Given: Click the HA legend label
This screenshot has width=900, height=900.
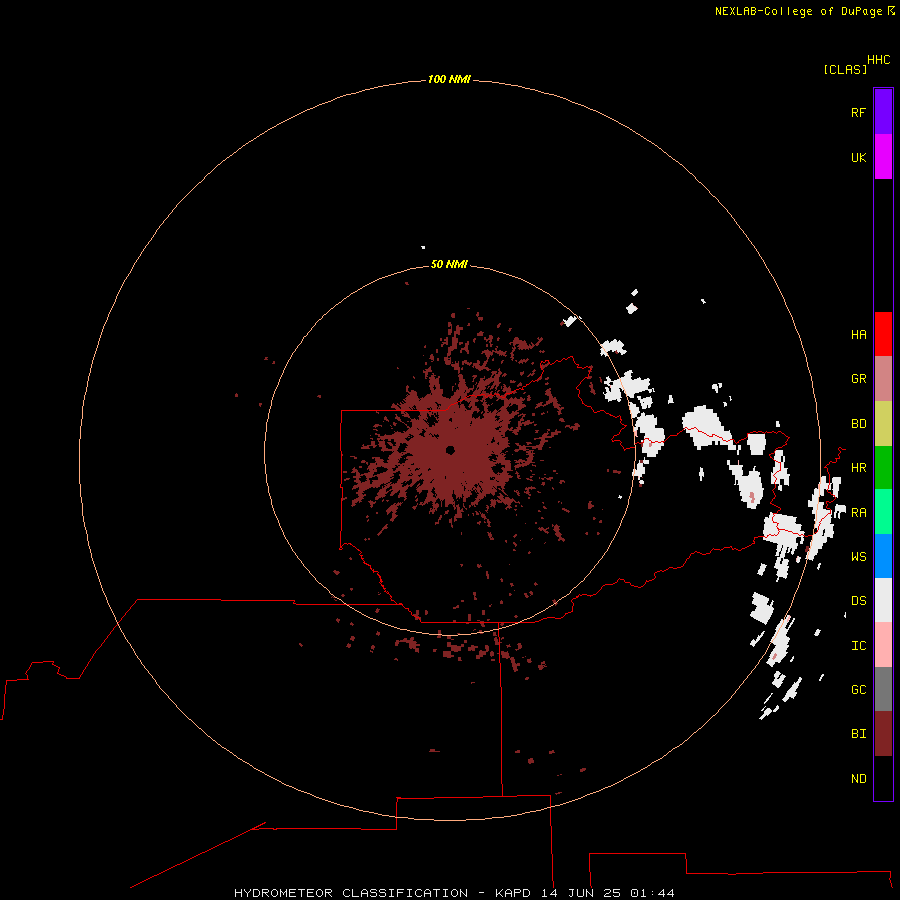Looking at the screenshot, I should point(858,335).
